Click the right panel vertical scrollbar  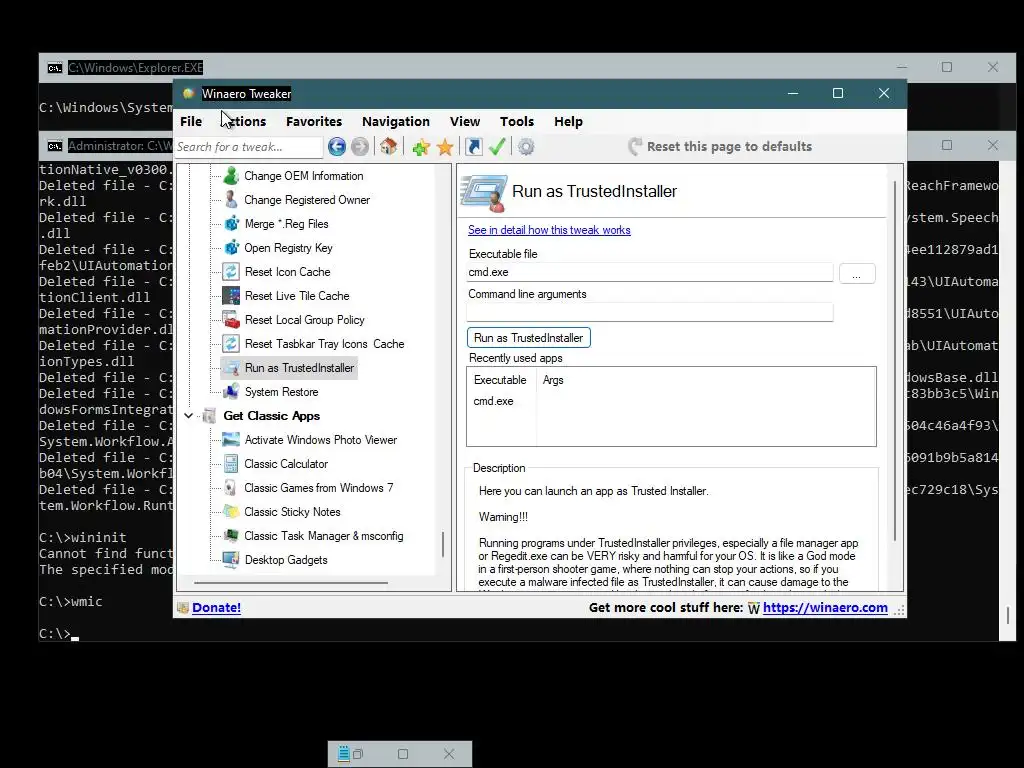(x=895, y=360)
